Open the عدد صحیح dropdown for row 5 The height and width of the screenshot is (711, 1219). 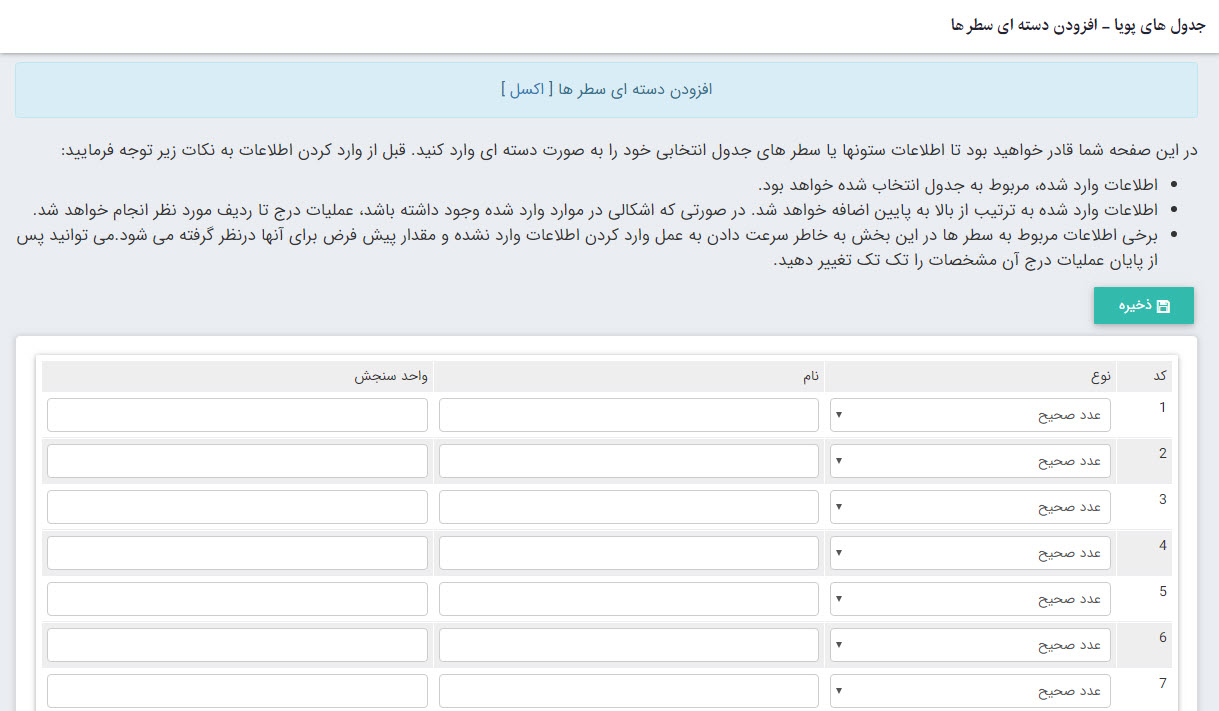[x=968, y=598]
